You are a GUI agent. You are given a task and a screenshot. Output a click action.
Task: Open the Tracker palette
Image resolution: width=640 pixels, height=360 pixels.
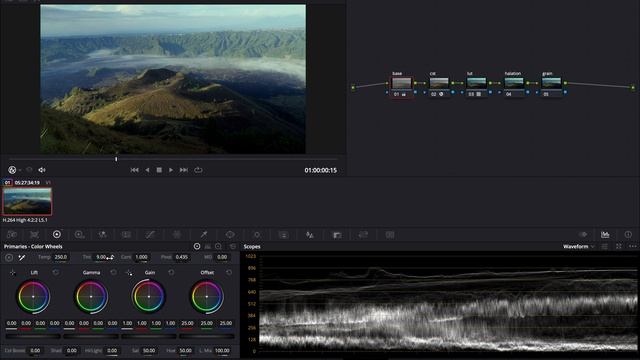pos(257,235)
